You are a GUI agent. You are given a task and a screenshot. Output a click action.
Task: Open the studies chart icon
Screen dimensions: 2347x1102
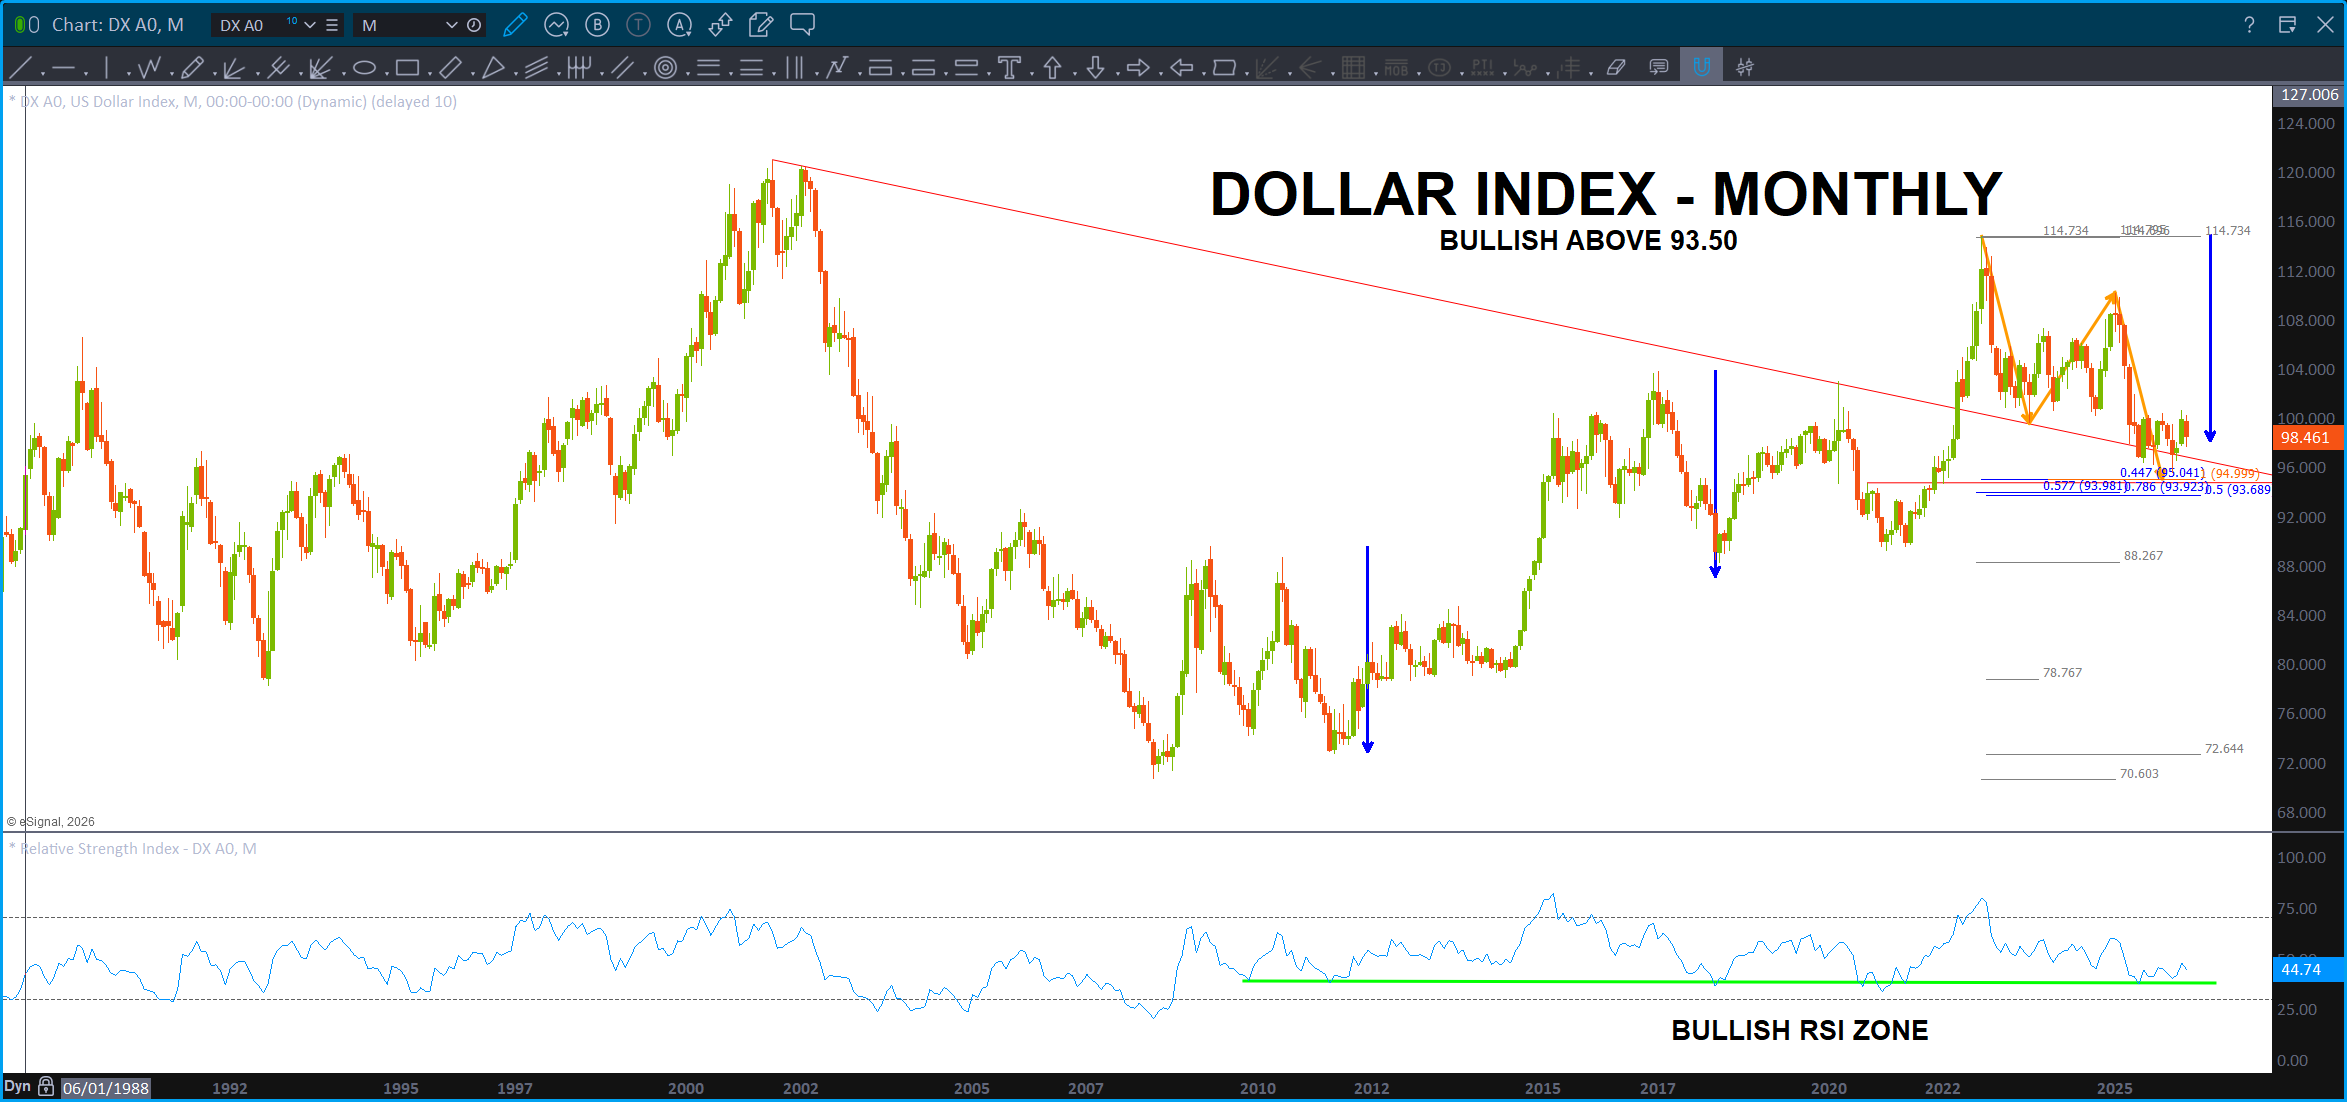556,25
